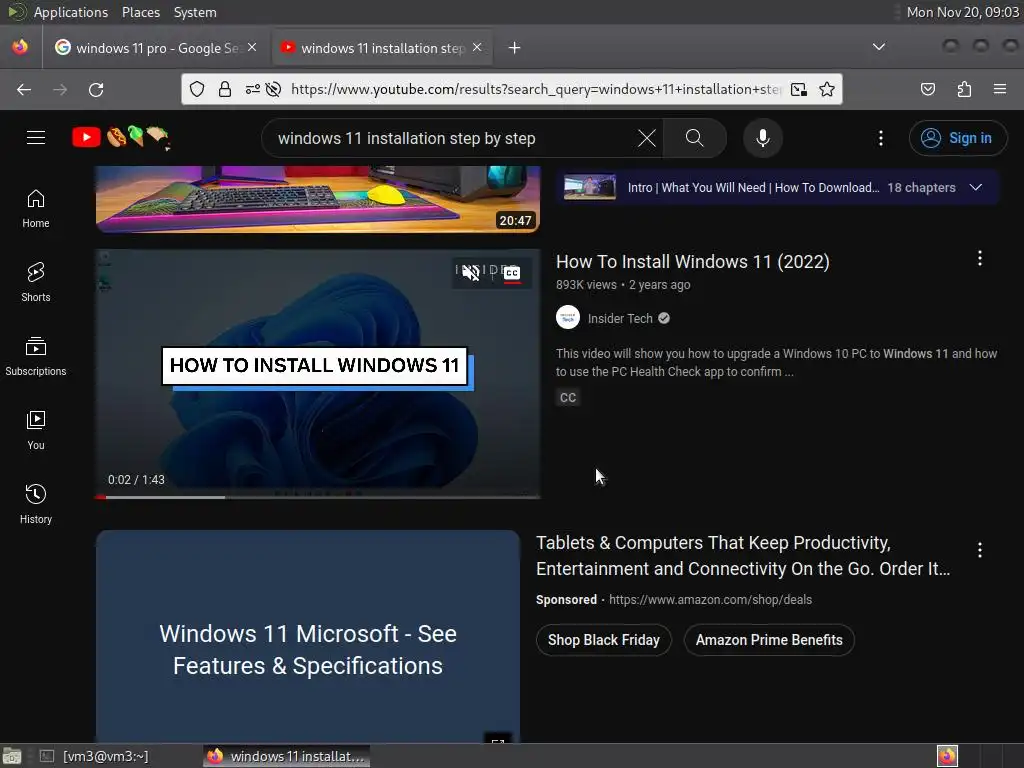
Task: Open a new browser tab
Action: pos(515,48)
